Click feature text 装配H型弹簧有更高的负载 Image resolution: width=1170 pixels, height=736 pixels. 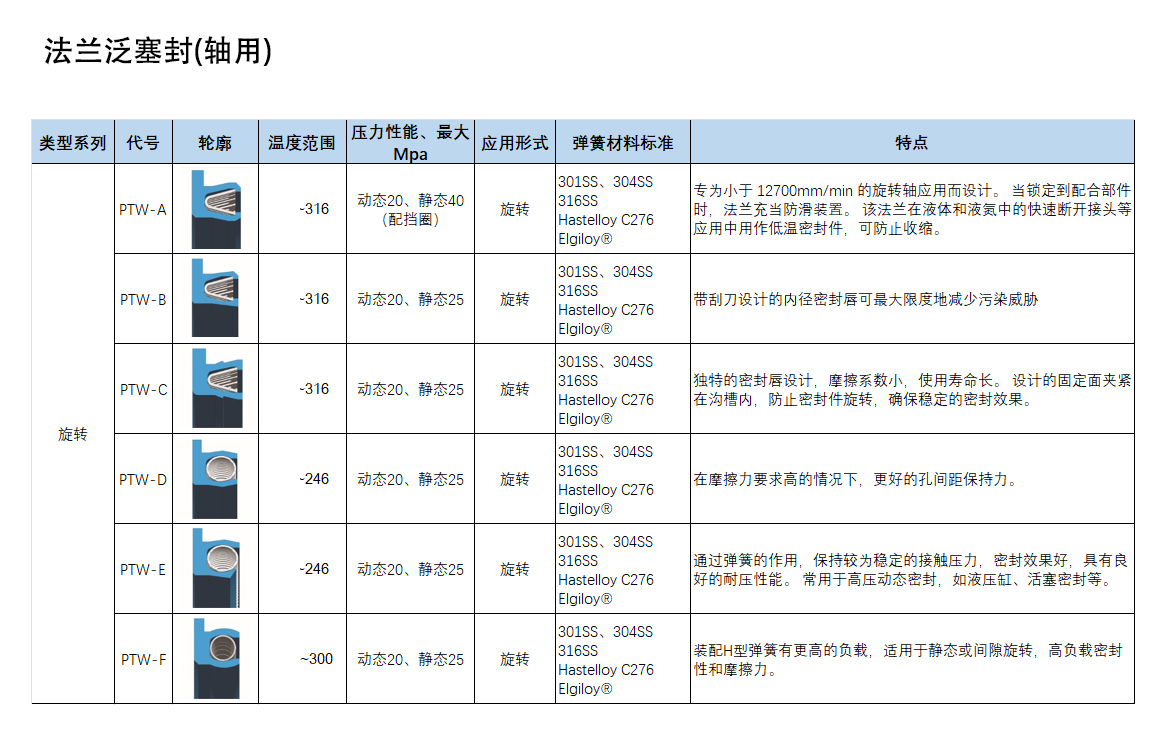click(x=908, y=659)
